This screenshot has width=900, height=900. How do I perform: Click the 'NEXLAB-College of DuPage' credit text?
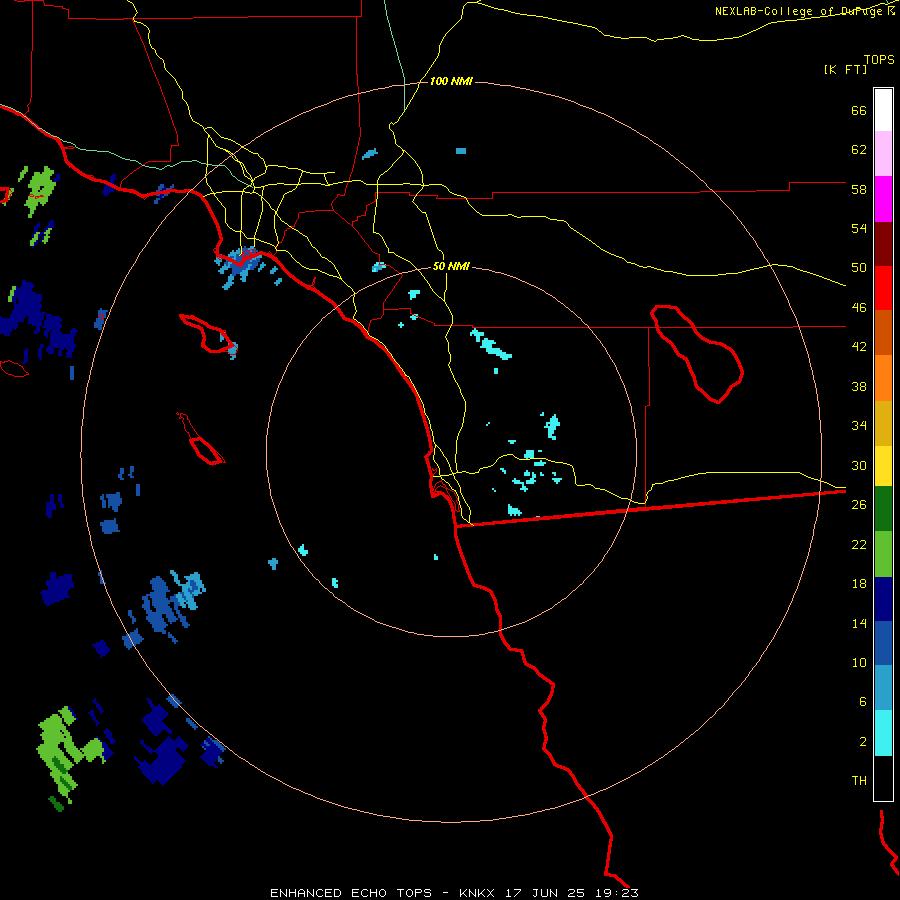pos(800,11)
